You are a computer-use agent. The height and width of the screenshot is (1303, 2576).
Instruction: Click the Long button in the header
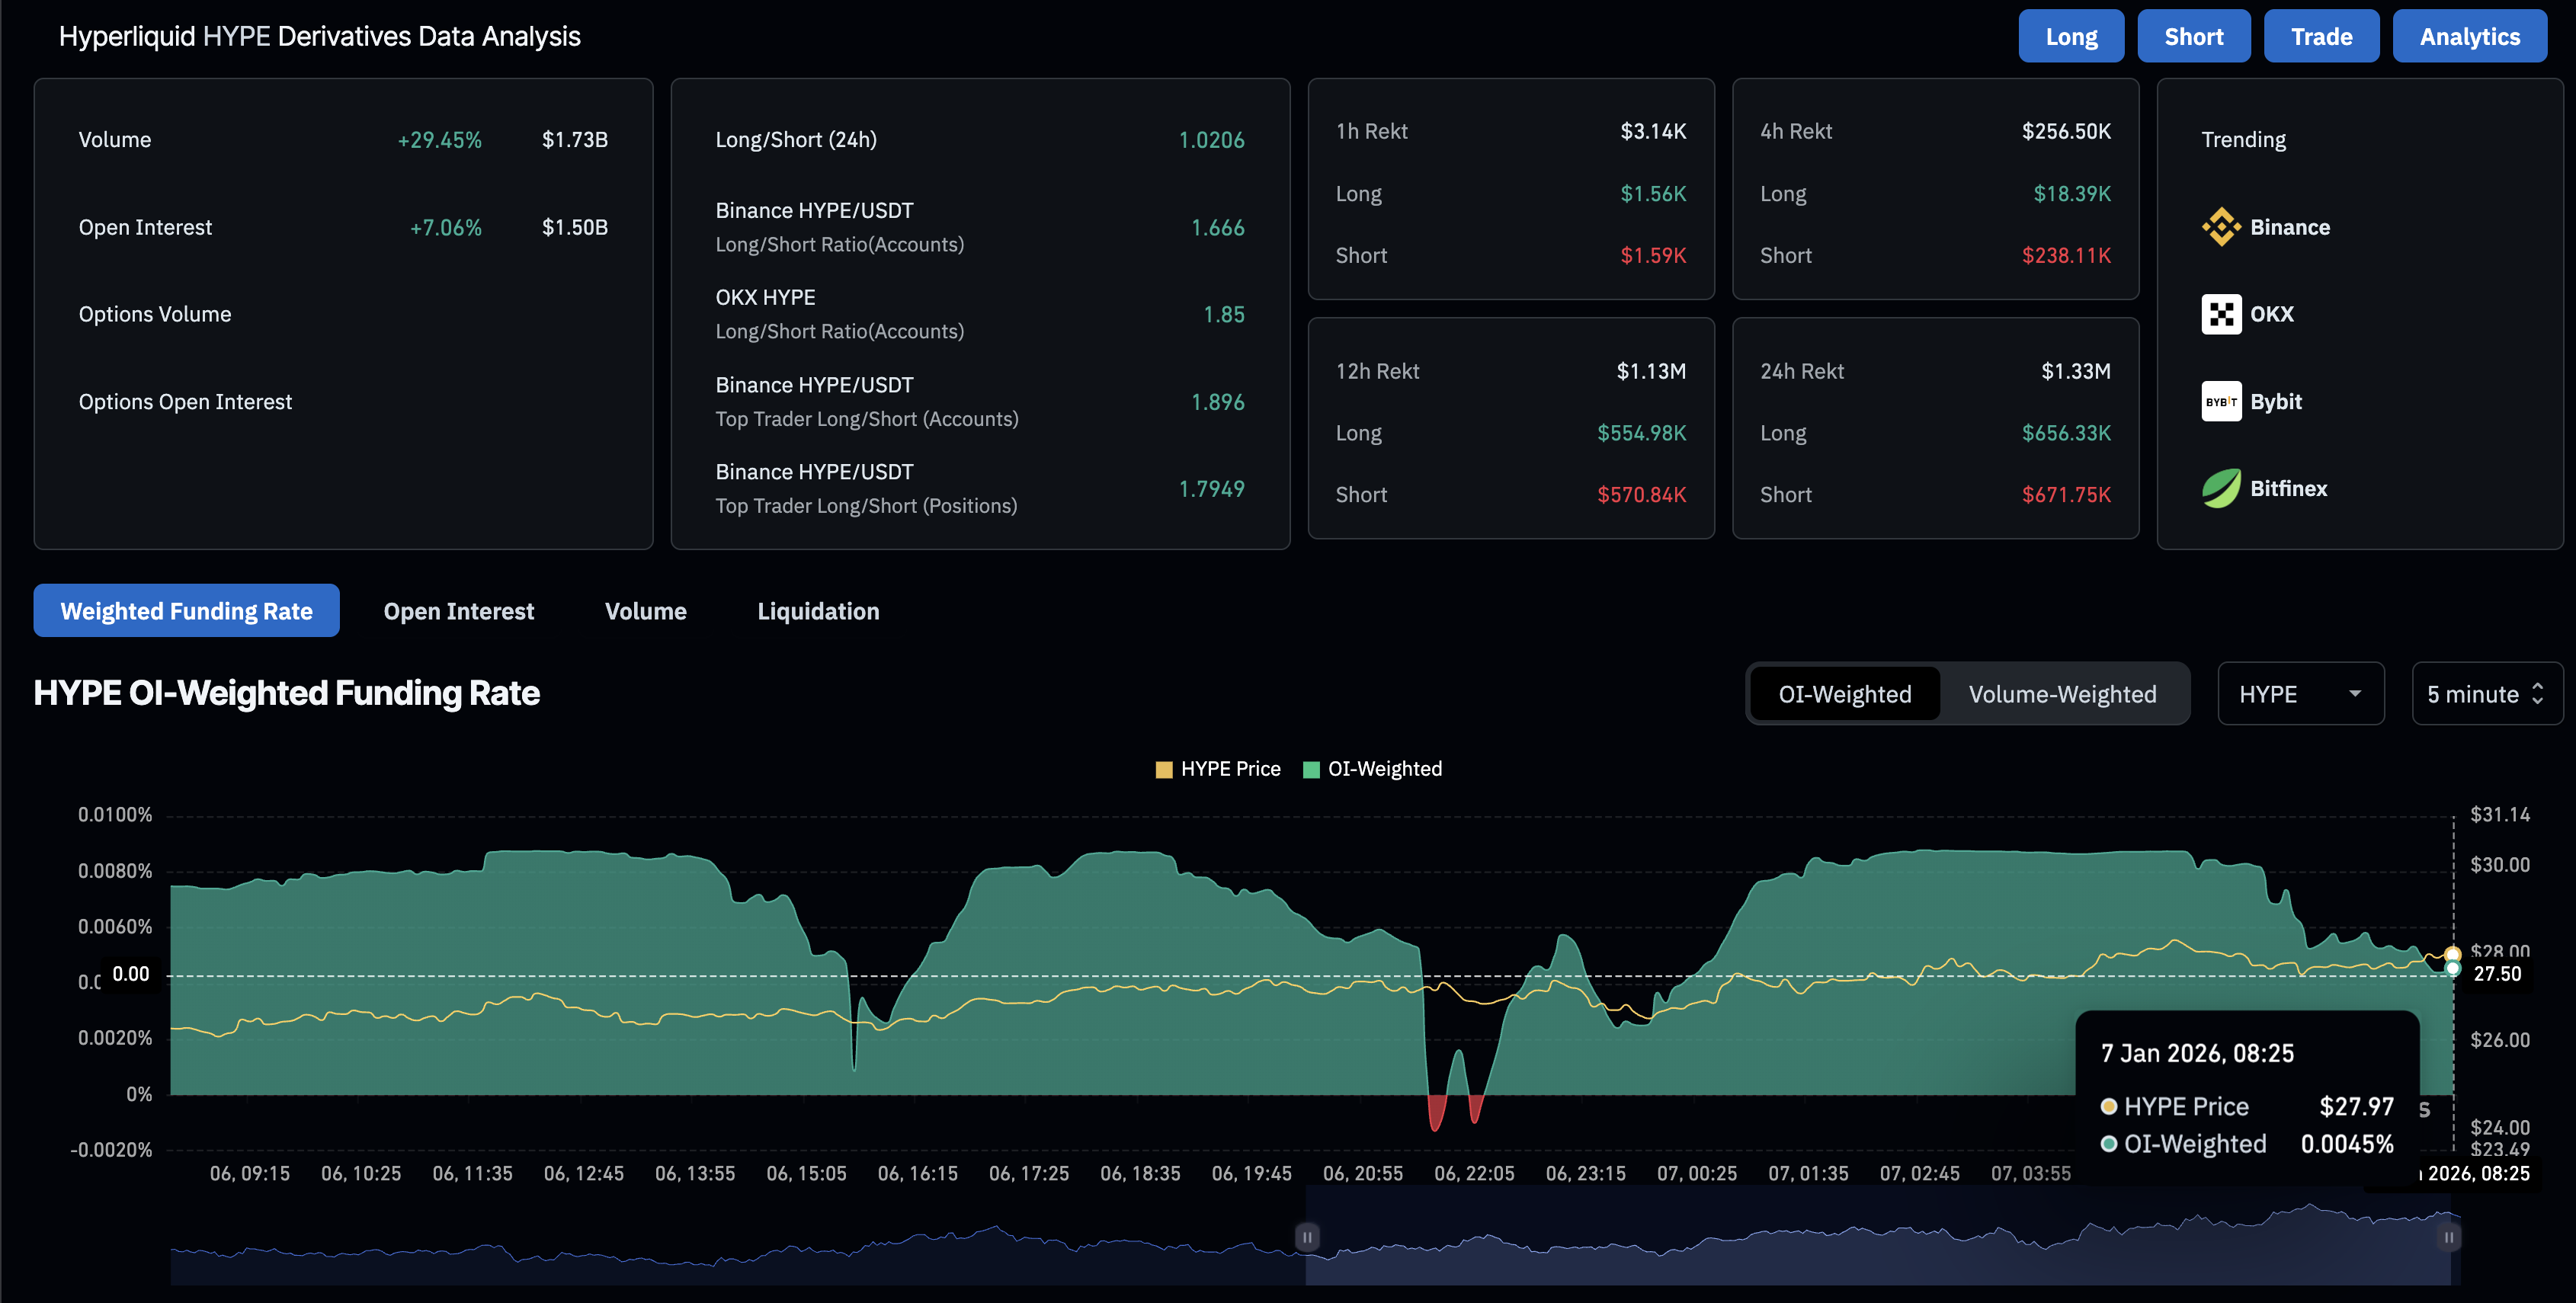[2071, 35]
